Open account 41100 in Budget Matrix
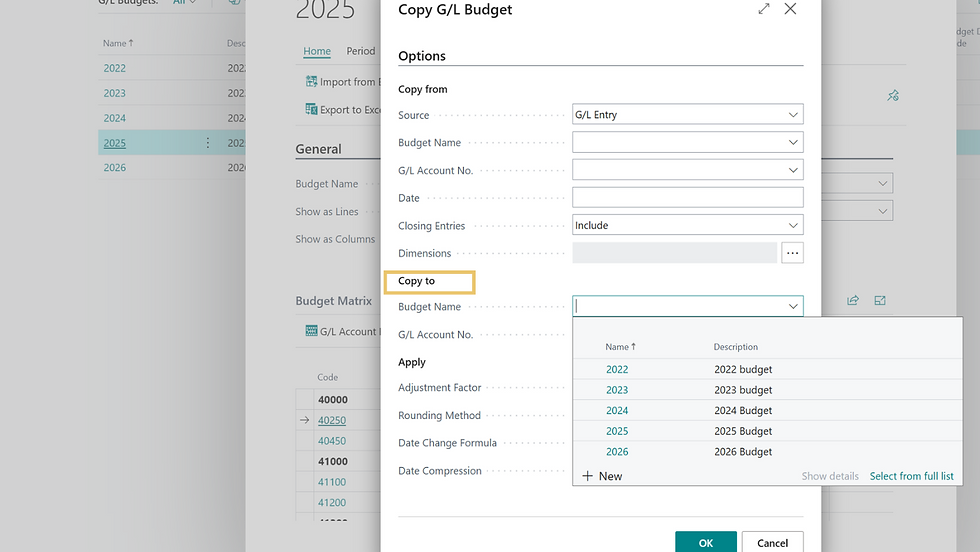Viewport: 980px width, 552px height. tap(332, 482)
